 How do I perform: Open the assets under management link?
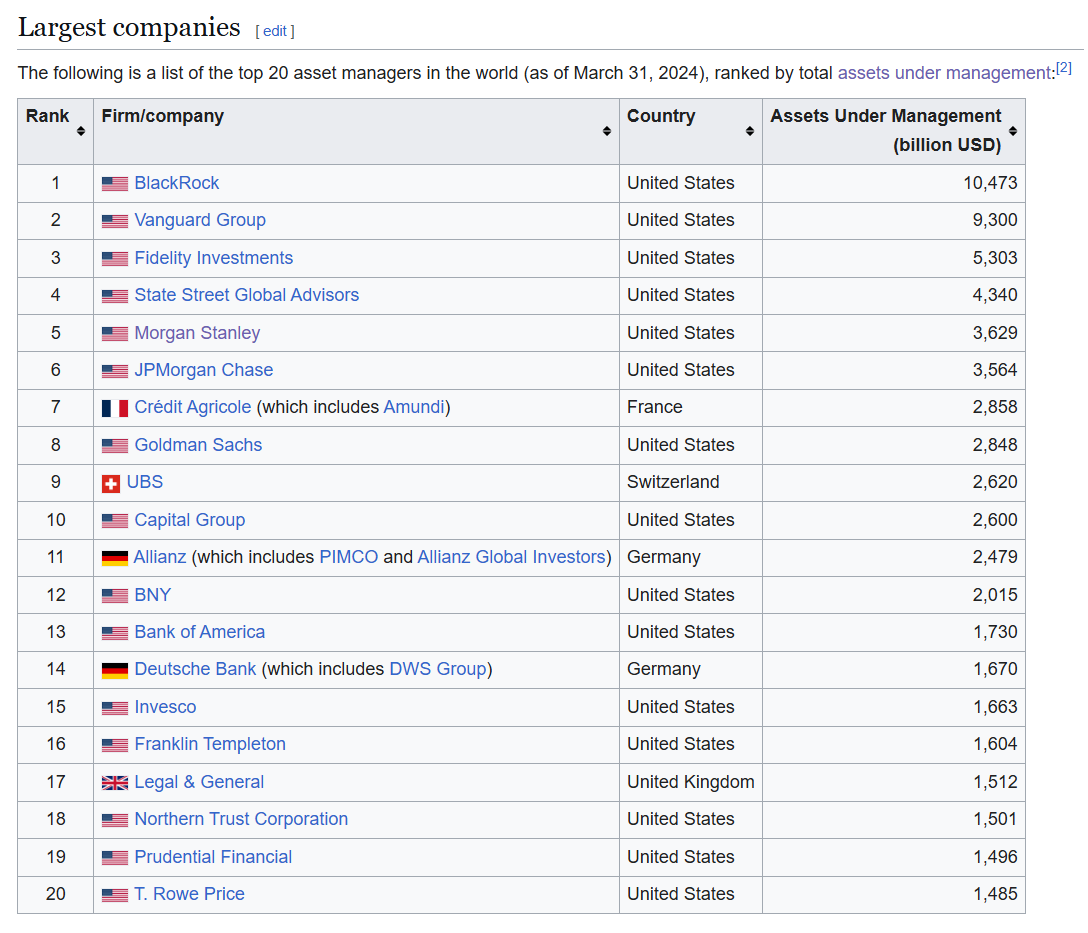944,73
